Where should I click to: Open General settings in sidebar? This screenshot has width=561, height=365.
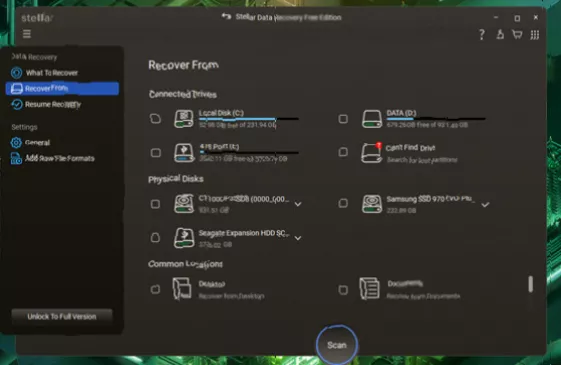coord(62,143)
